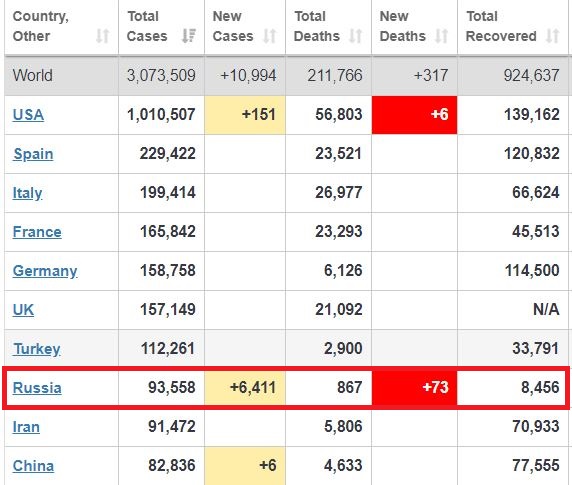Click the Total Cases sort icon
Image resolution: width=572 pixels, height=485 pixels.
pos(189,36)
